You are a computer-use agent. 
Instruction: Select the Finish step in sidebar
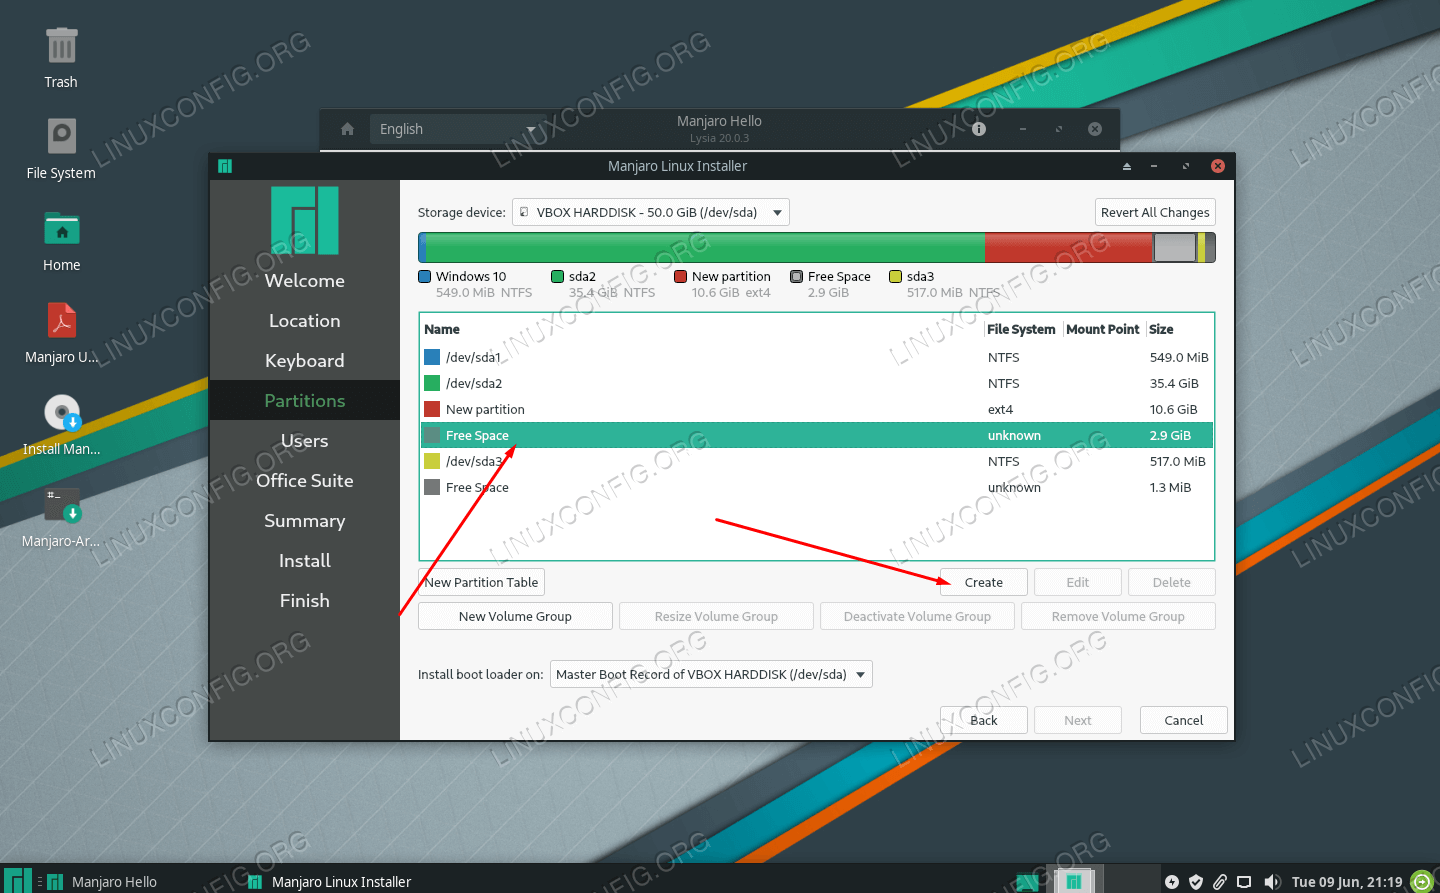pos(305,601)
